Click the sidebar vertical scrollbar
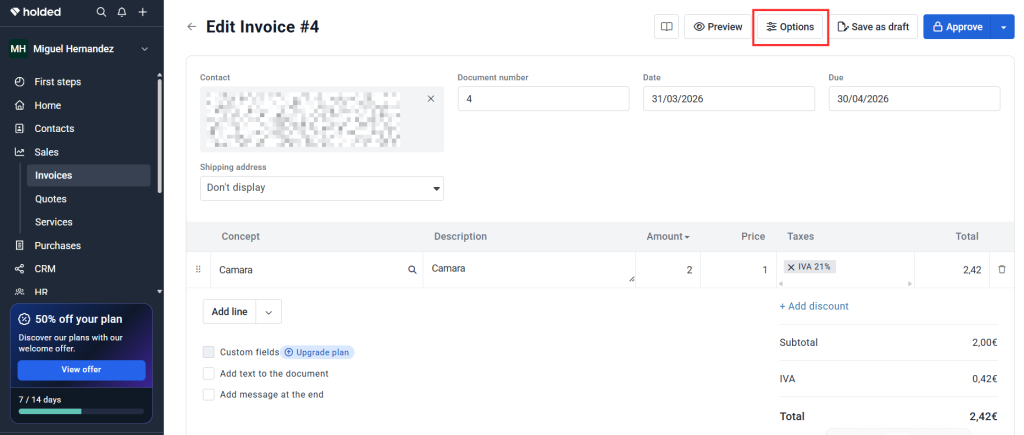 click(x=159, y=135)
